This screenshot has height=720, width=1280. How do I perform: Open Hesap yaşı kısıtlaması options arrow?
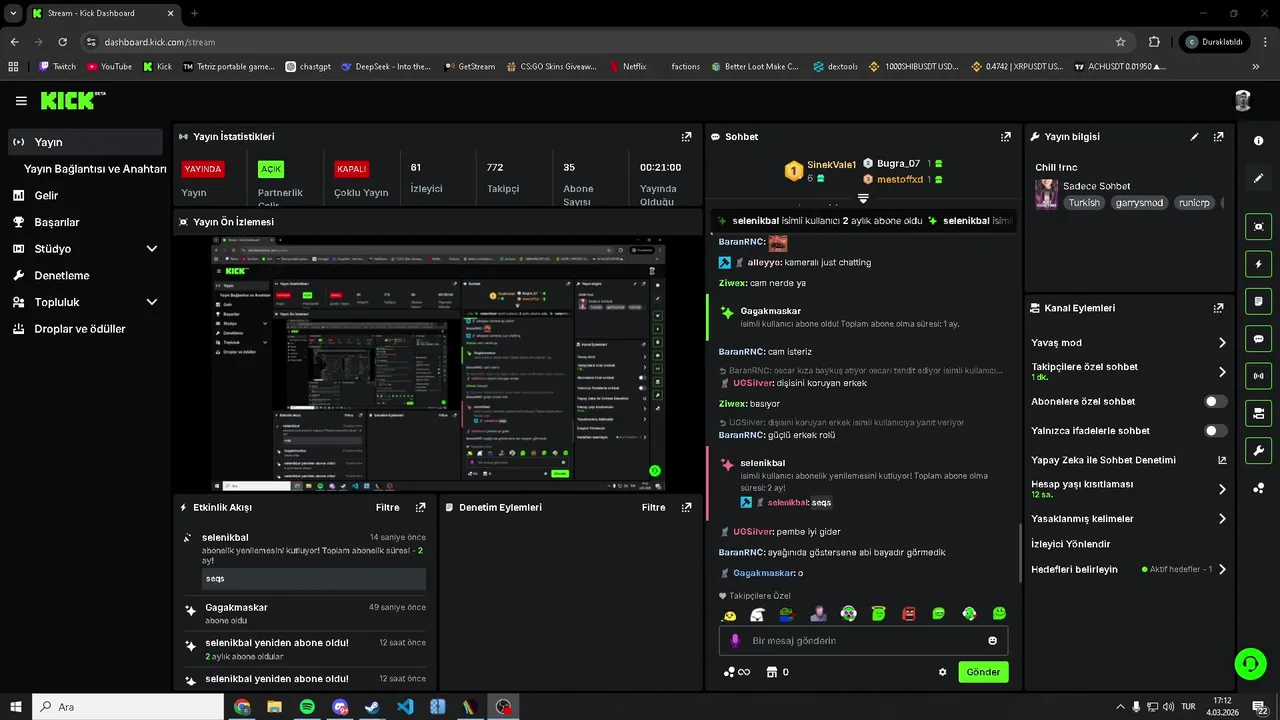(1222, 489)
